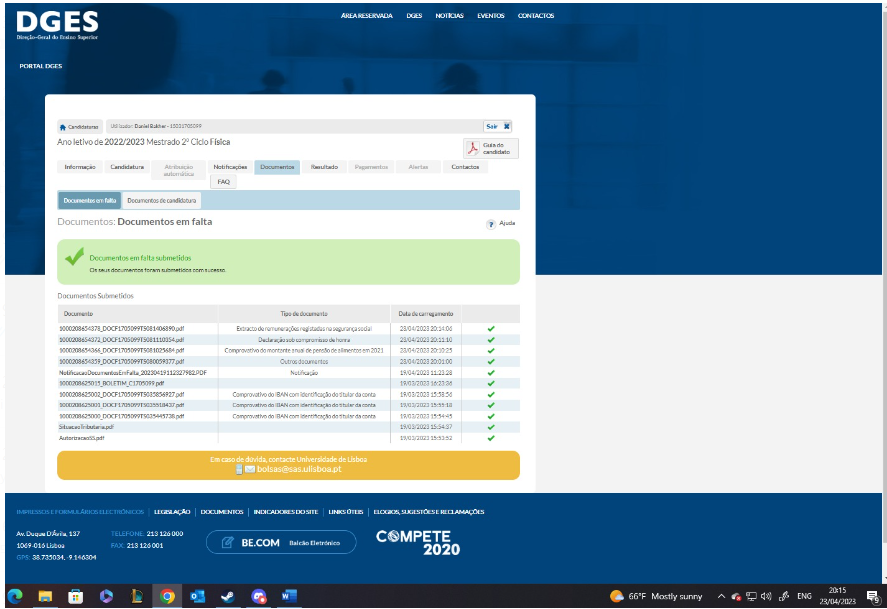Open Microsoft Edge from the taskbar
This screenshot has height=609, width=887.
click(x=15, y=596)
